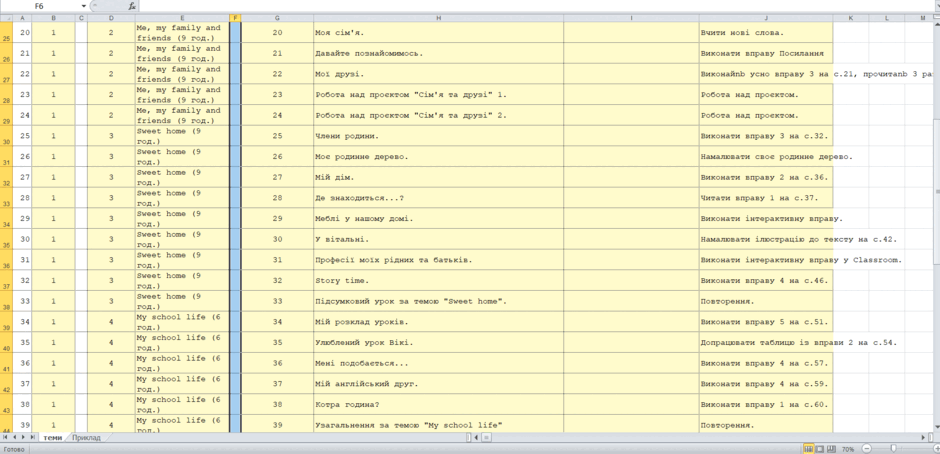Select column H header
This screenshot has width=940, height=454.
(x=438, y=19)
